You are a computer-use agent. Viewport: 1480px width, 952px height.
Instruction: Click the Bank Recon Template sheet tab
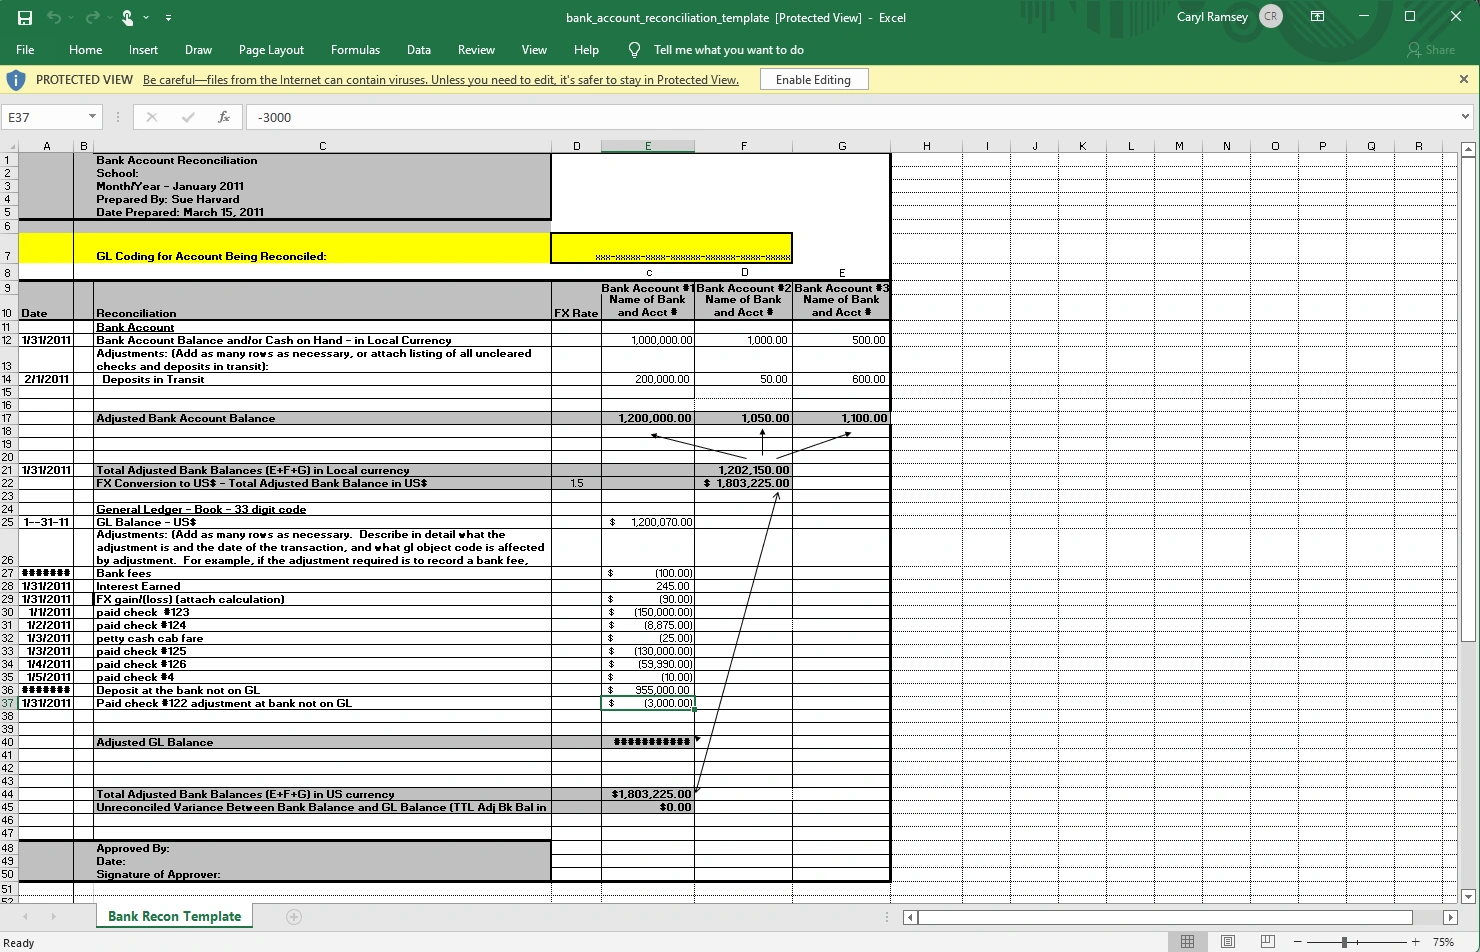pyautogui.click(x=174, y=916)
